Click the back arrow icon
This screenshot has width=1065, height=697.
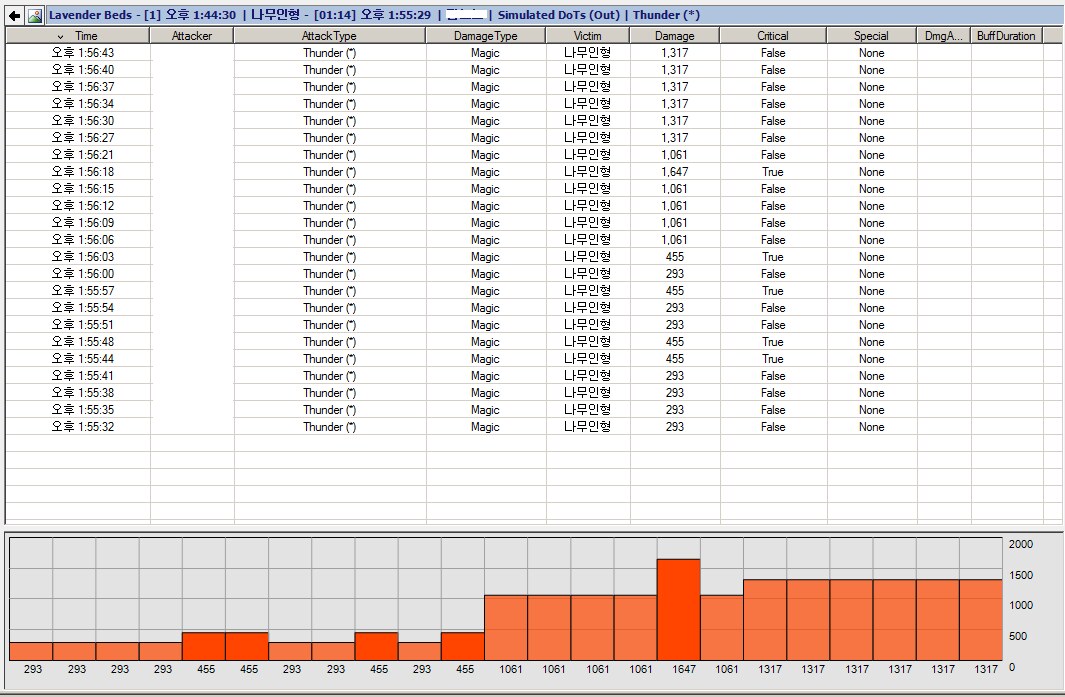[x=15, y=15]
